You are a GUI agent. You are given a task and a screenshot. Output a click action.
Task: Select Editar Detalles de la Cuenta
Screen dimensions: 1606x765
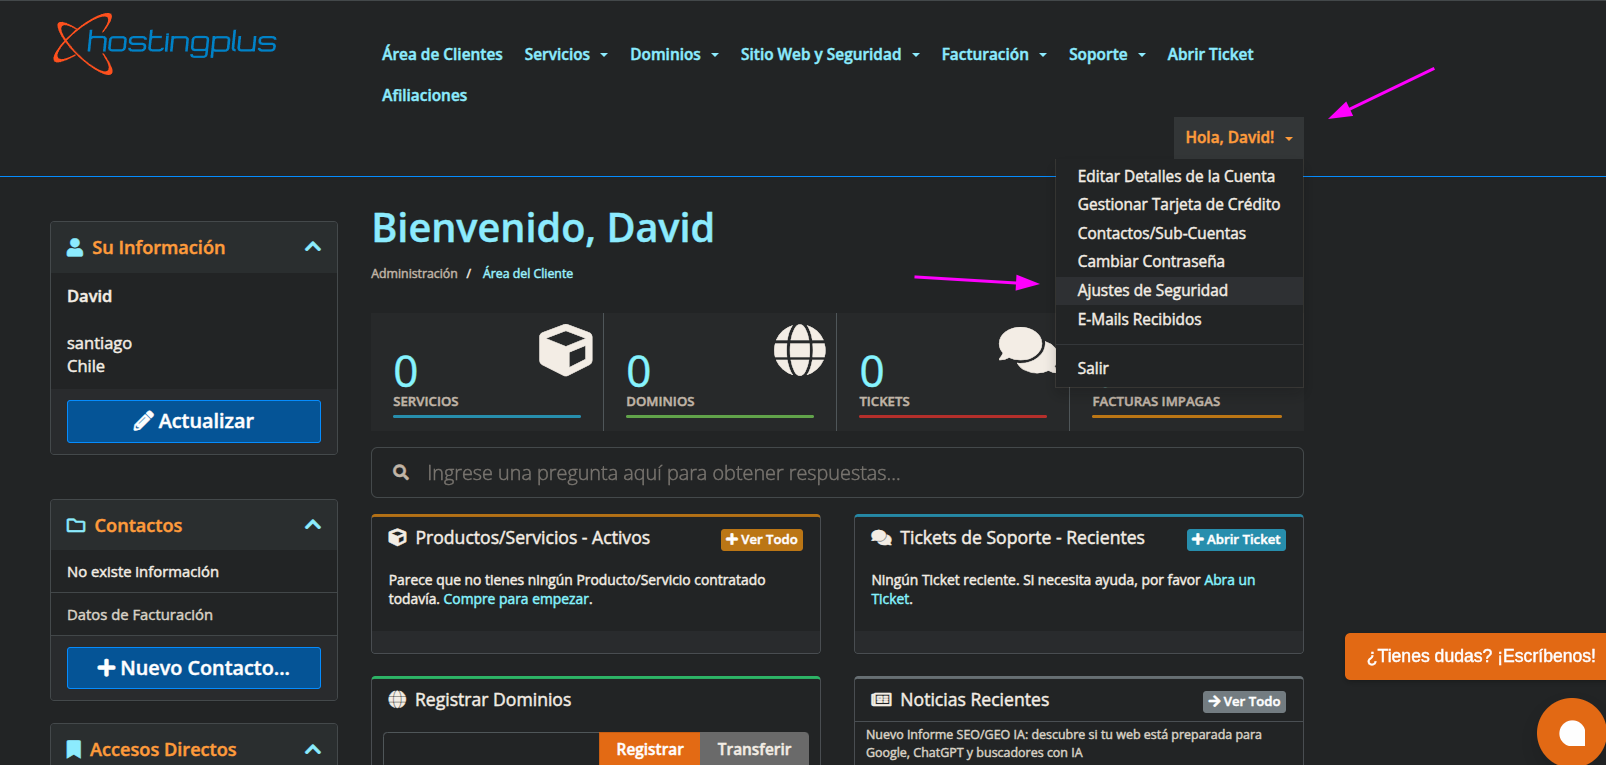1179,176
